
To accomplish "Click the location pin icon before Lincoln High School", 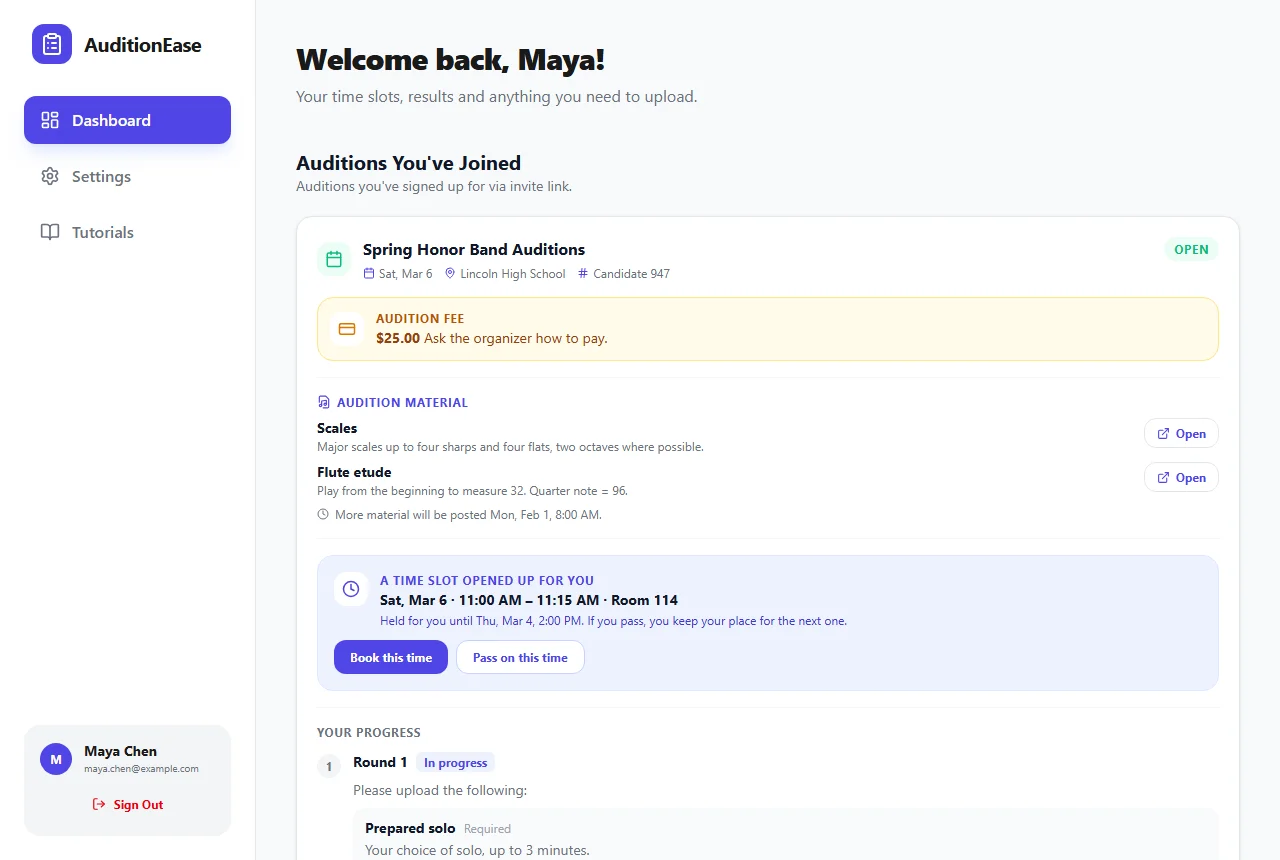I will [x=450, y=274].
